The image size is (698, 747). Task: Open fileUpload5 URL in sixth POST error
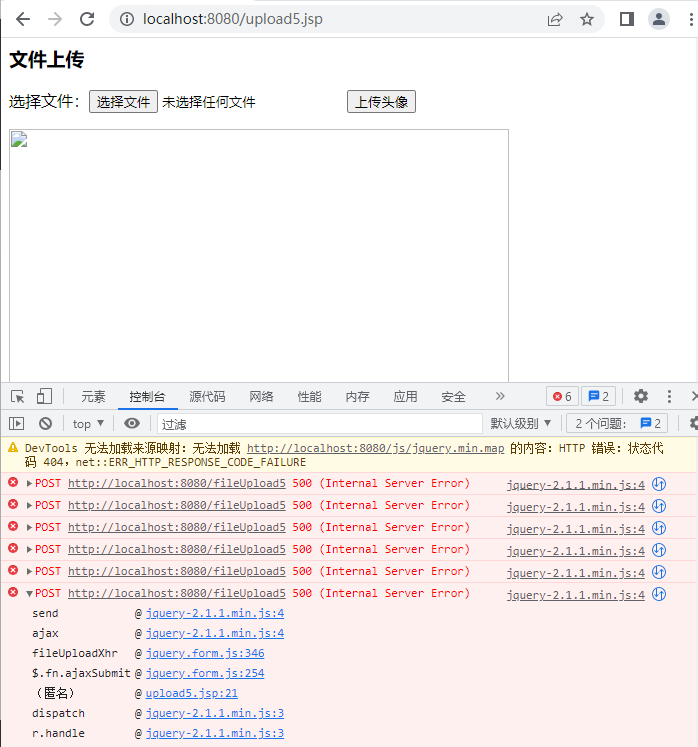pyautogui.click(x=177, y=593)
